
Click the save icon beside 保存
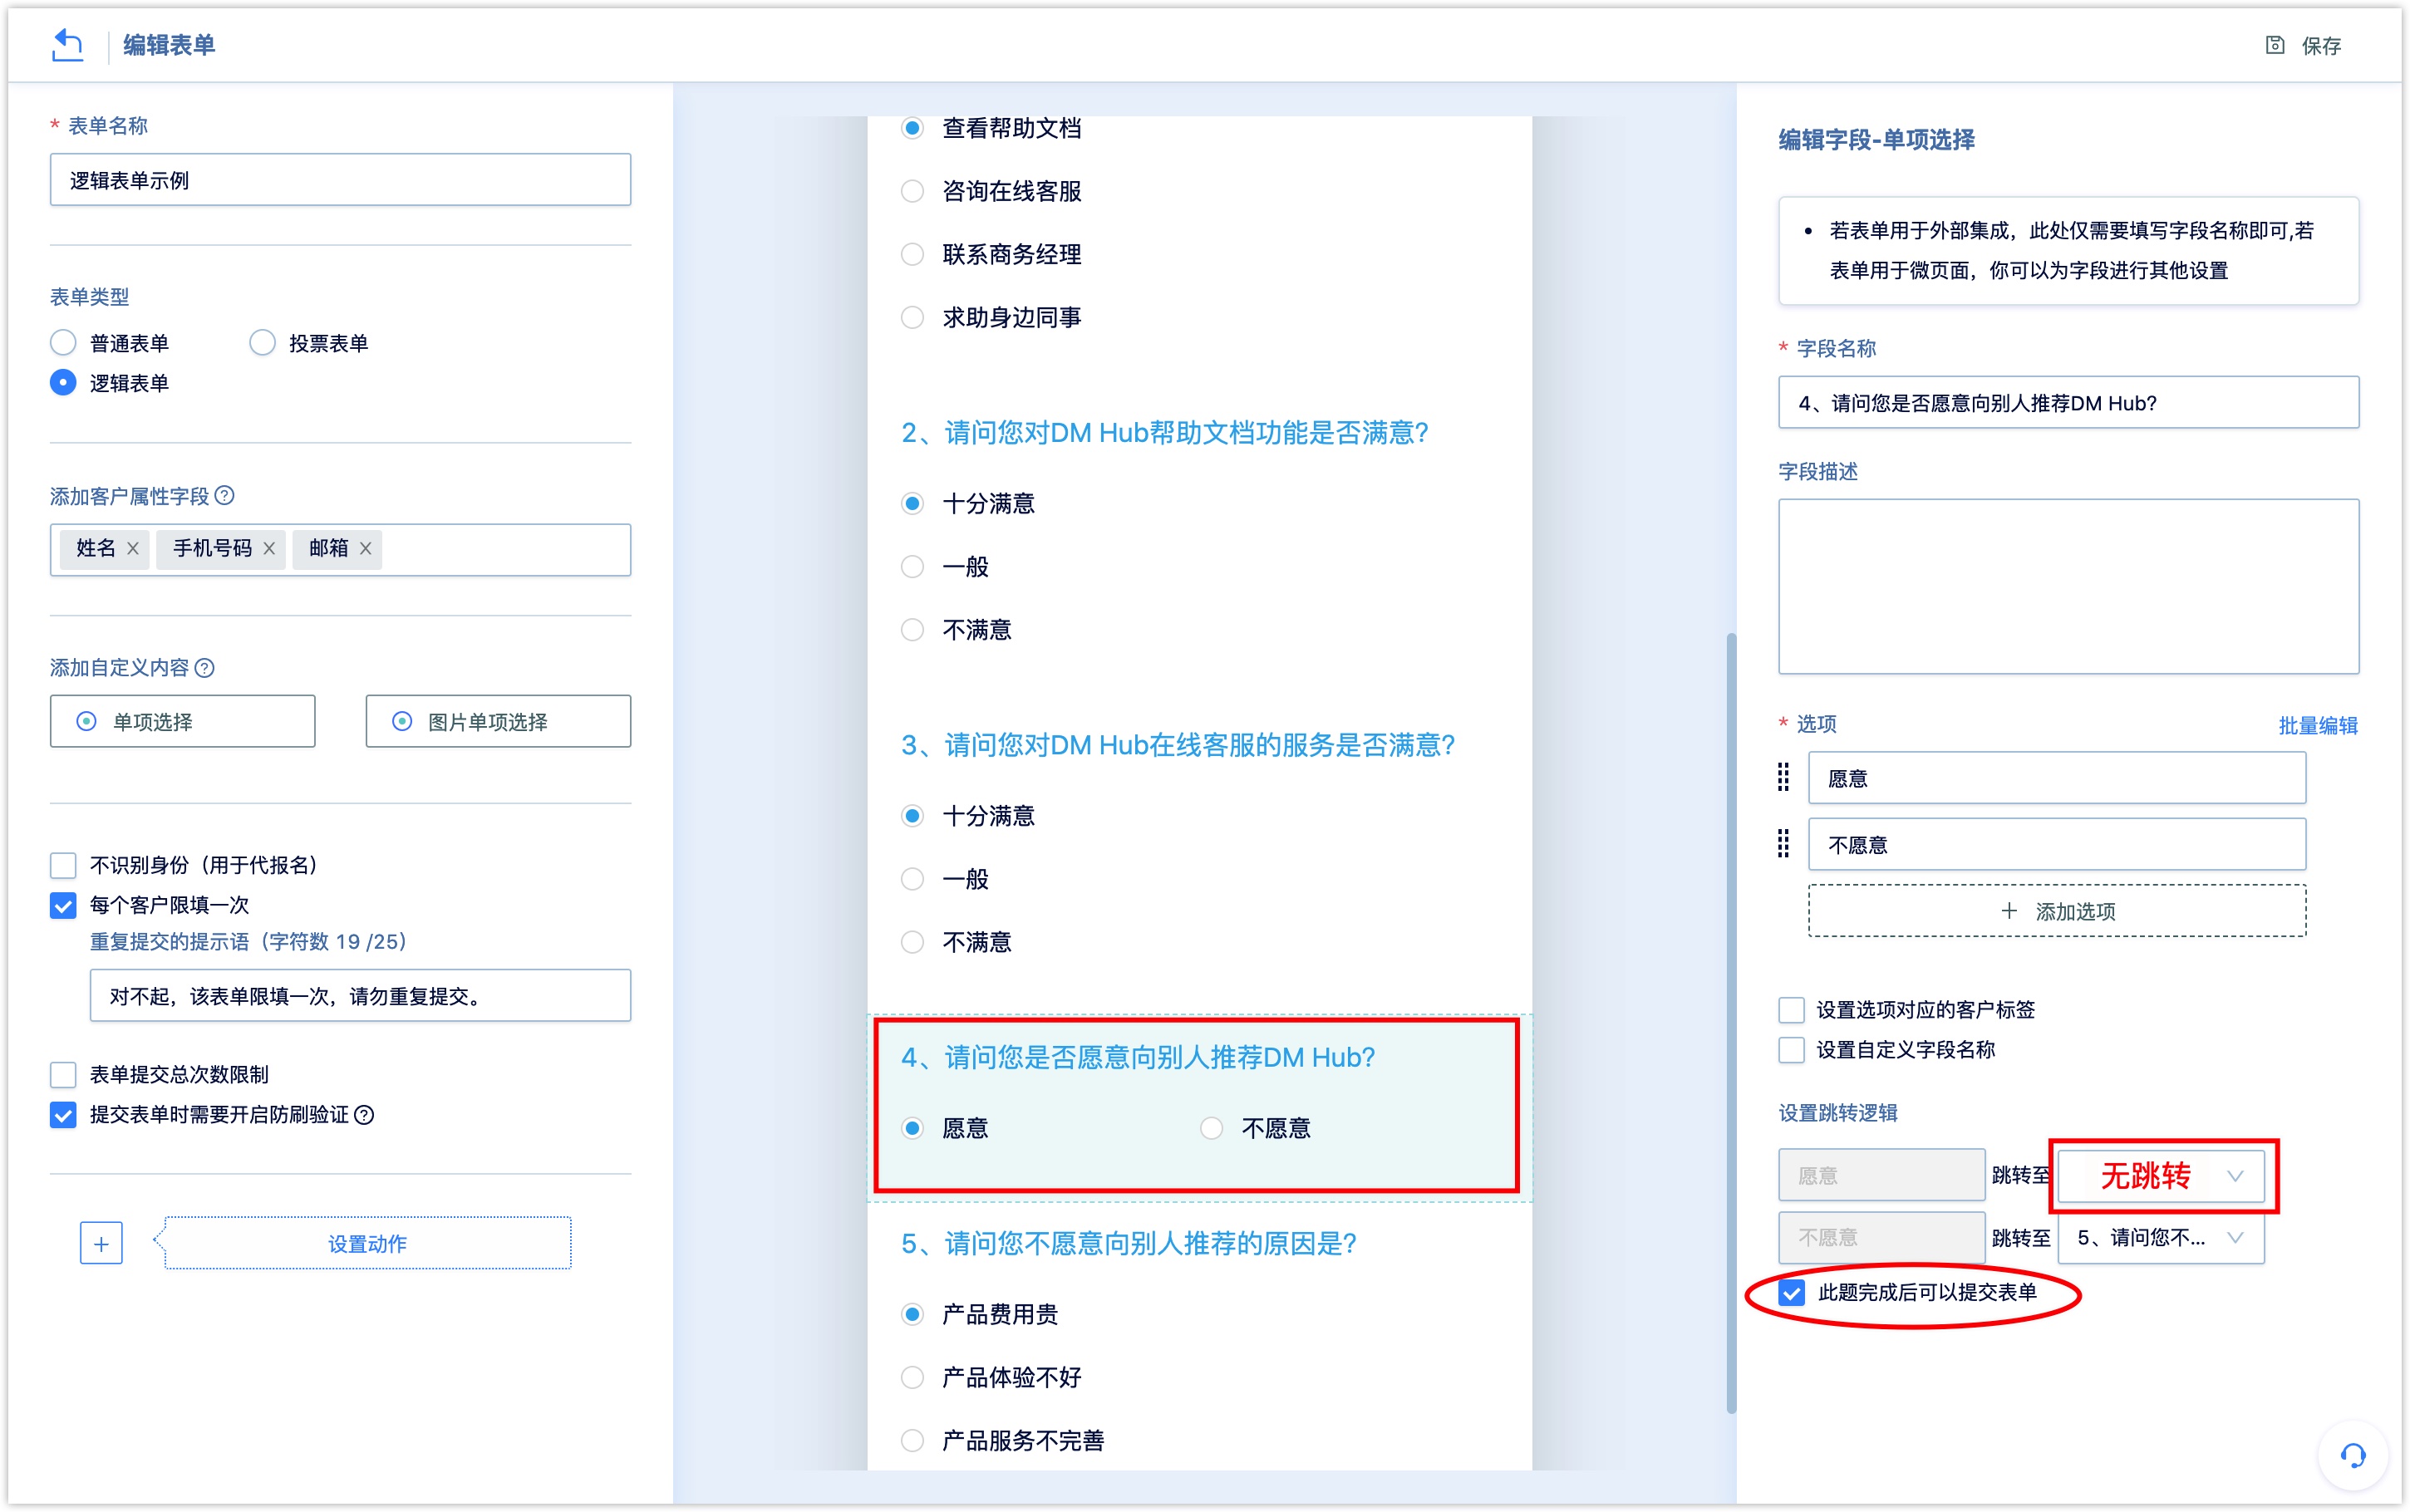point(2274,45)
